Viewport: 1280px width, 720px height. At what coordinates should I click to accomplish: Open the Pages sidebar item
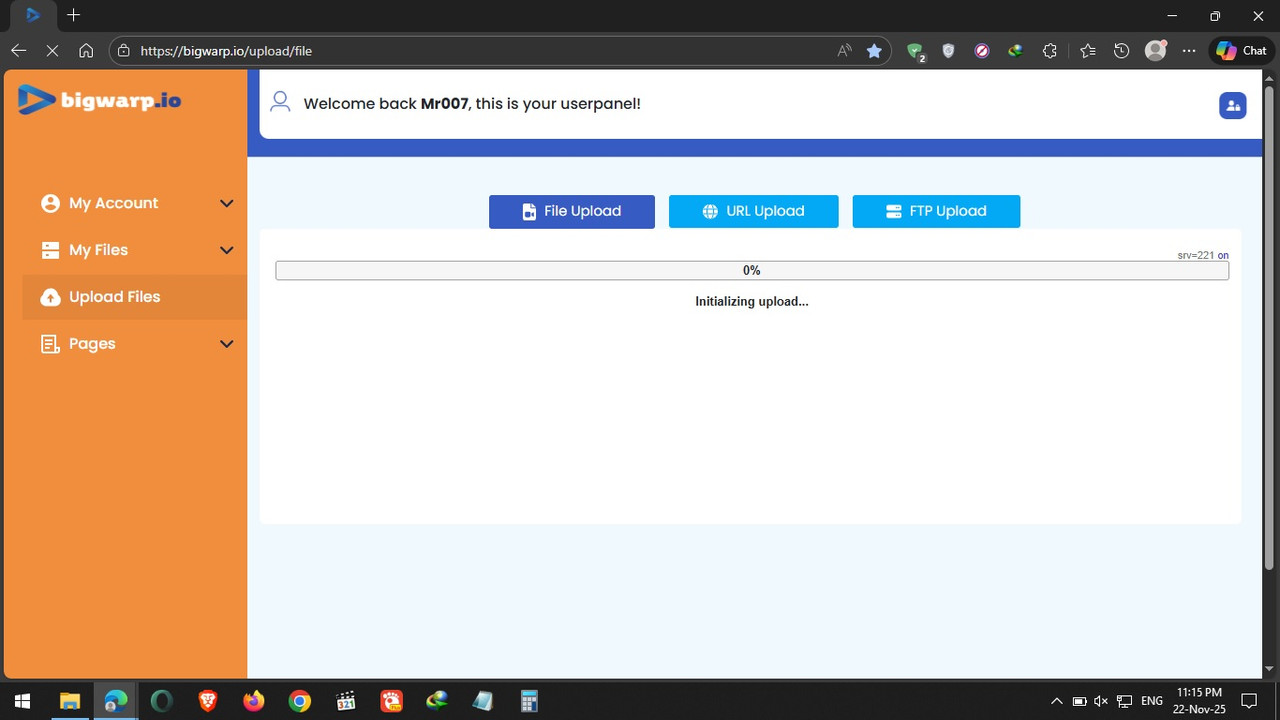pyautogui.click(x=135, y=344)
